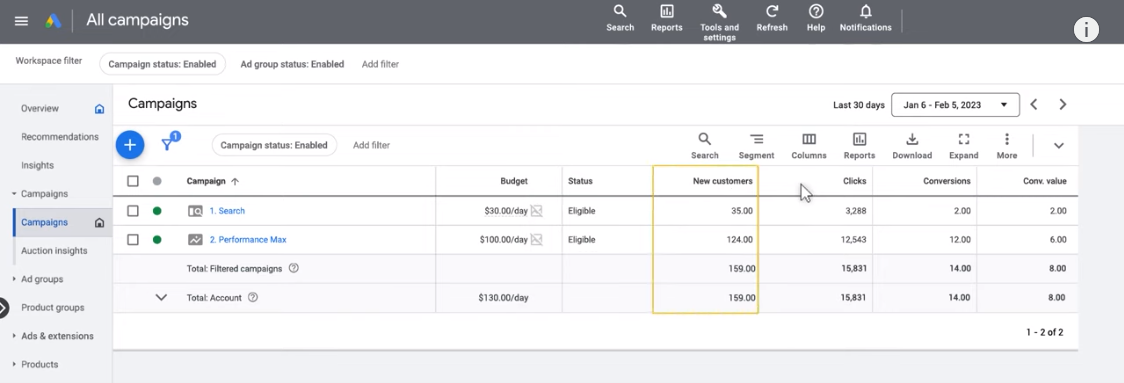1124x383 pixels.
Task: Go to the next date range
Action: click(x=1062, y=105)
